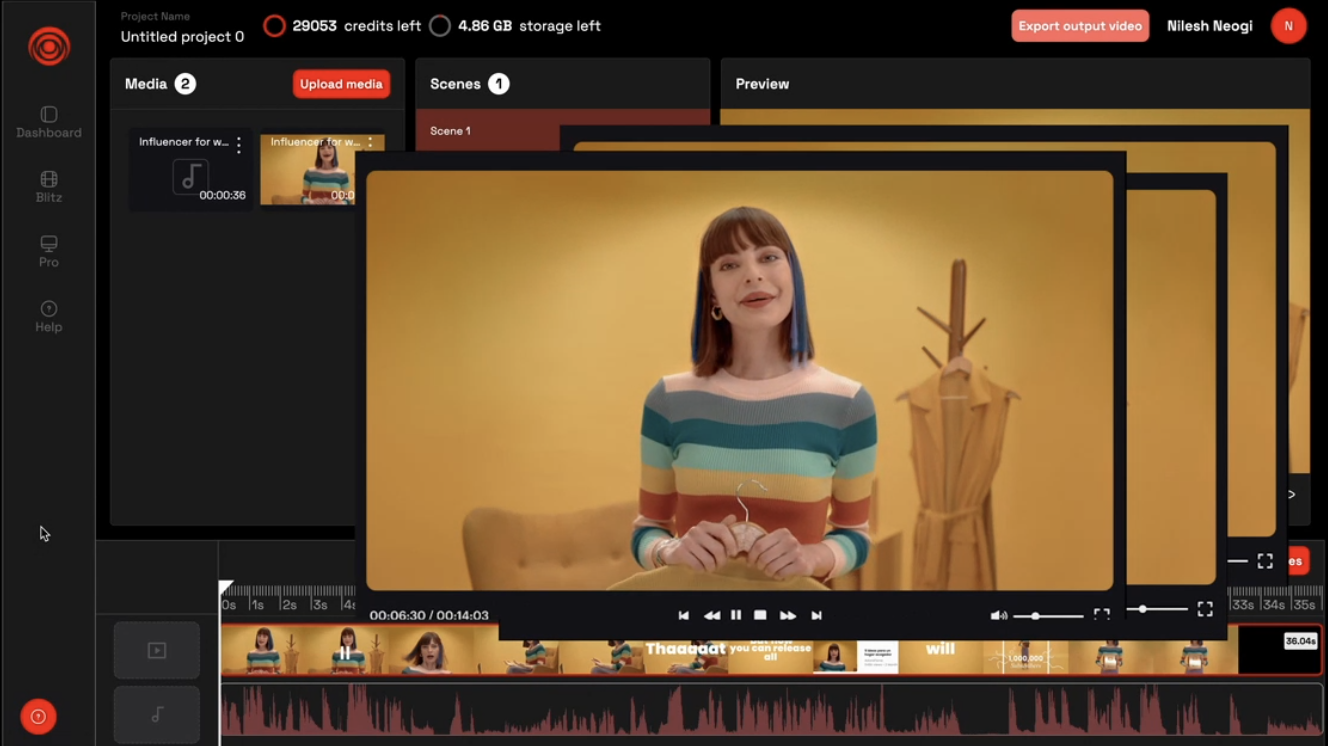
Task: Click the Untitled project 0 name
Action: tap(182, 37)
